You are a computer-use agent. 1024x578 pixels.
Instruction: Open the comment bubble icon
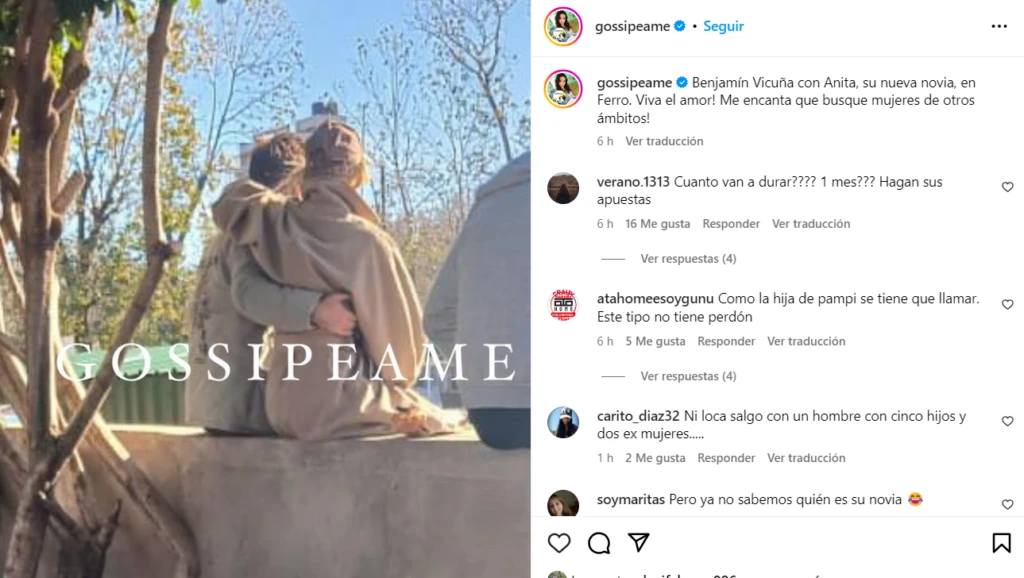tap(599, 543)
